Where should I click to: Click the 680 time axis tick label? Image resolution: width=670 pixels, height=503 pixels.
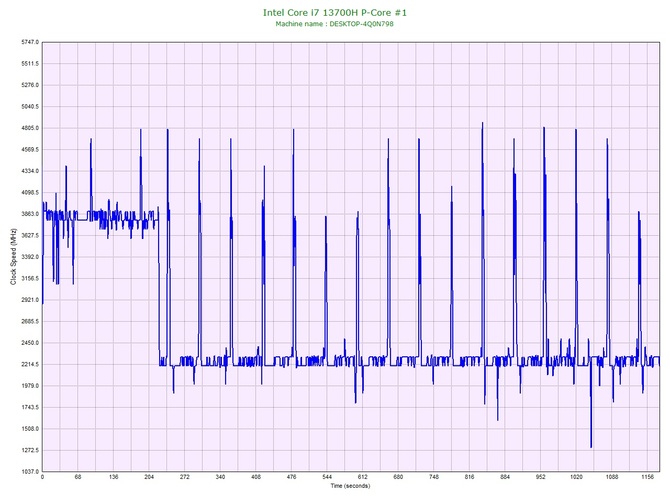[x=398, y=477]
